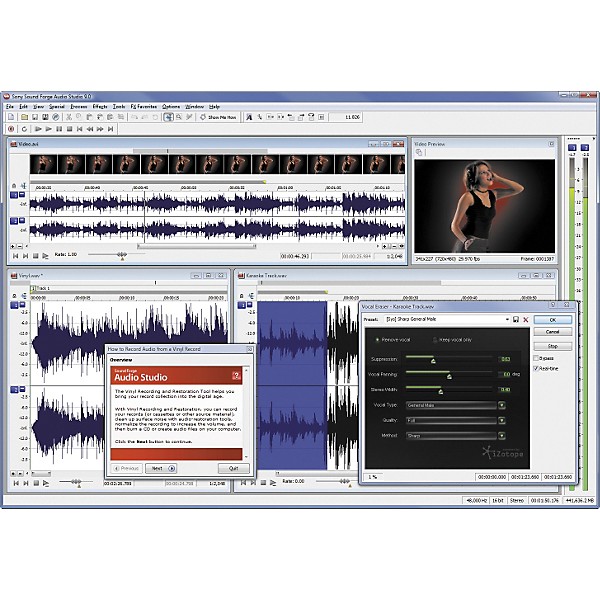Viewport: 600px width, 600px height.
Task: Adjust the Suppression slider
Action: coord(433,360)
